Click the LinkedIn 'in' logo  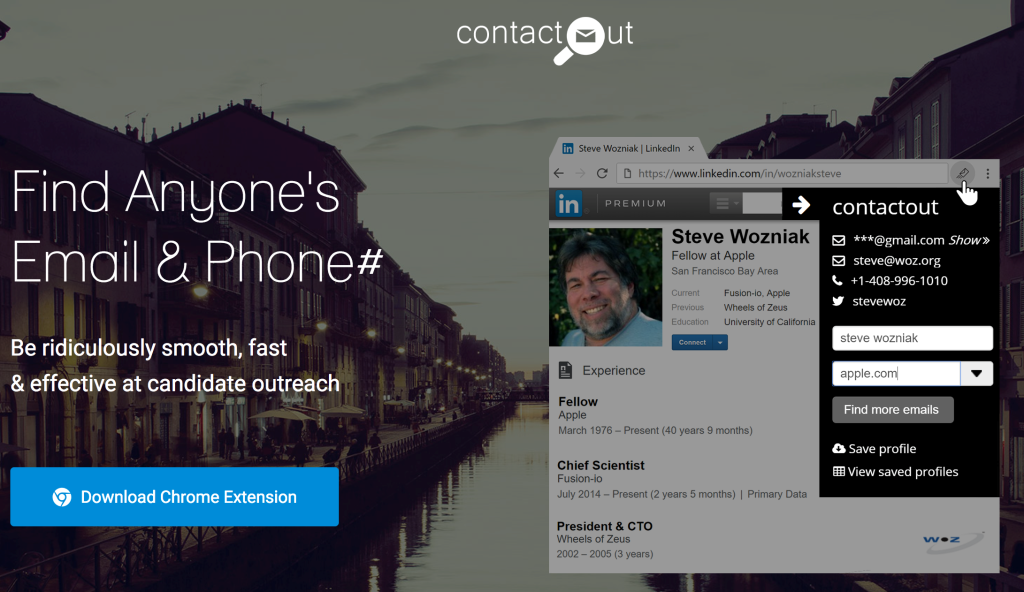coord(568,204)
